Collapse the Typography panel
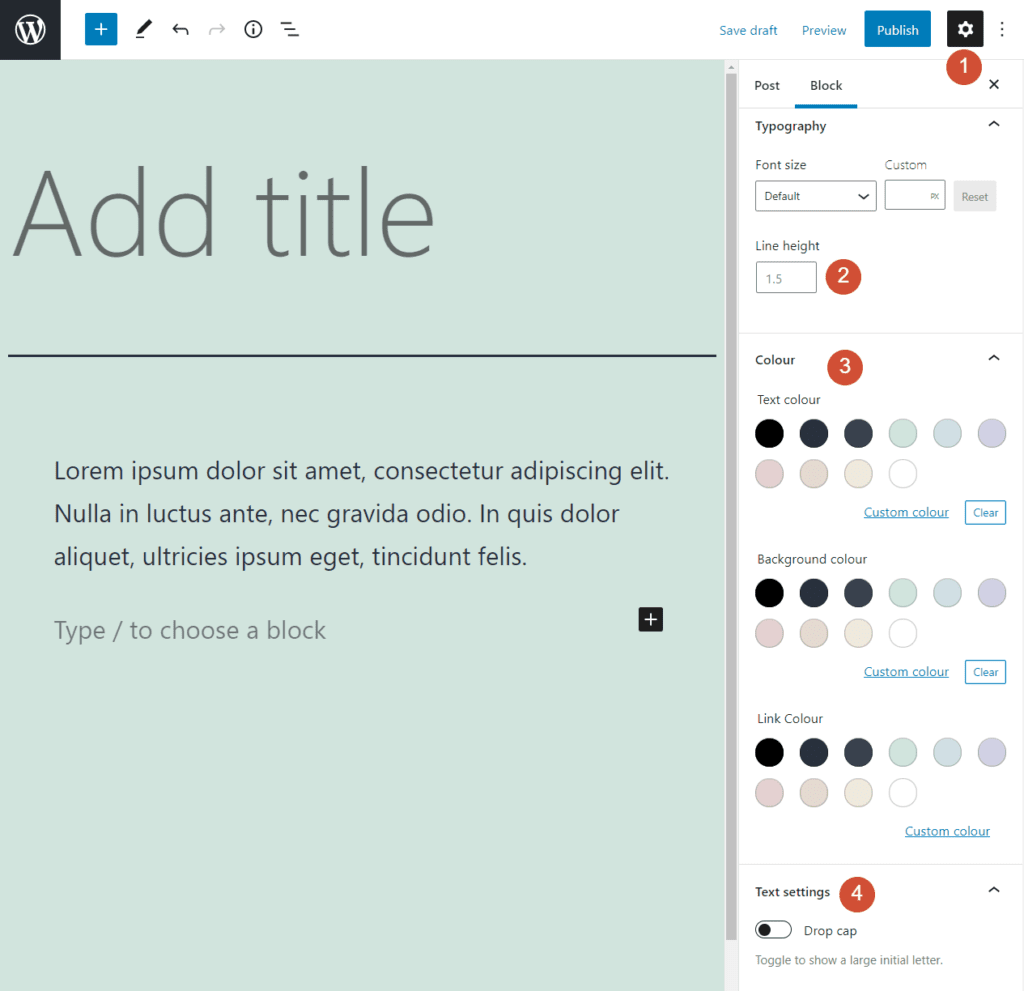Image resolution: width=1024 pixels, height=991 pixels. pyautogui.click(x=994, y=122)
